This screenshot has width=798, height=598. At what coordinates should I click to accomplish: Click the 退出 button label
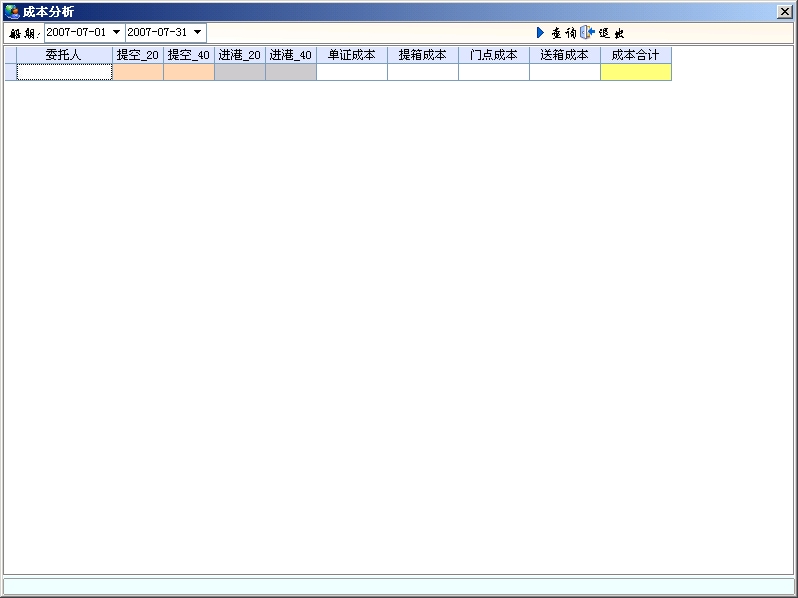click(x=611, y=33)
